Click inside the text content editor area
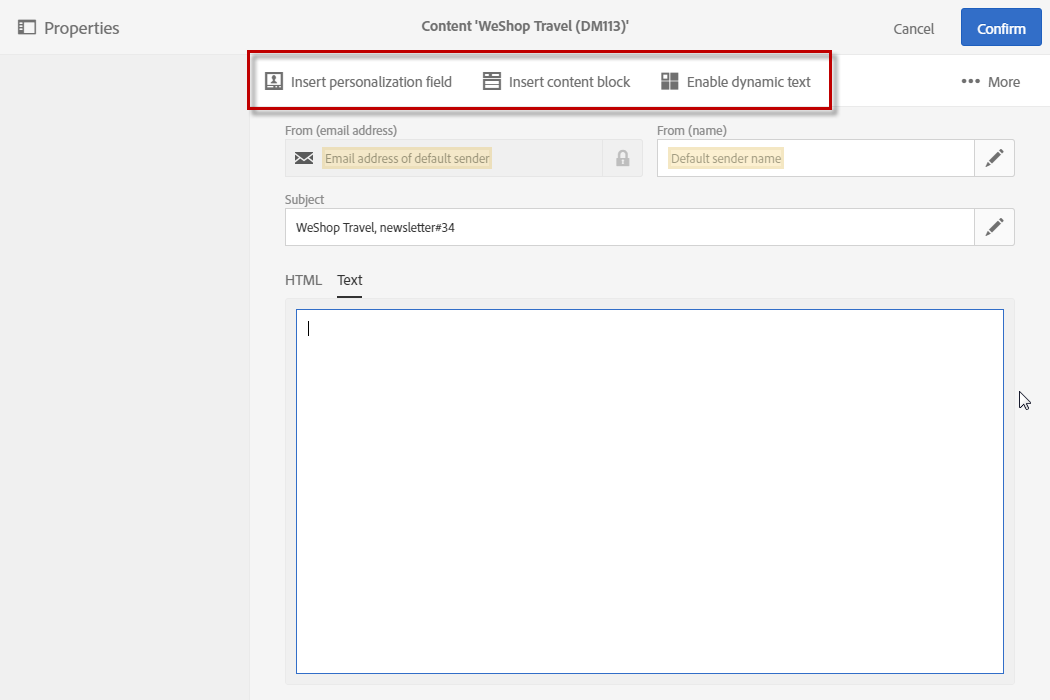 tap(650, 490)
